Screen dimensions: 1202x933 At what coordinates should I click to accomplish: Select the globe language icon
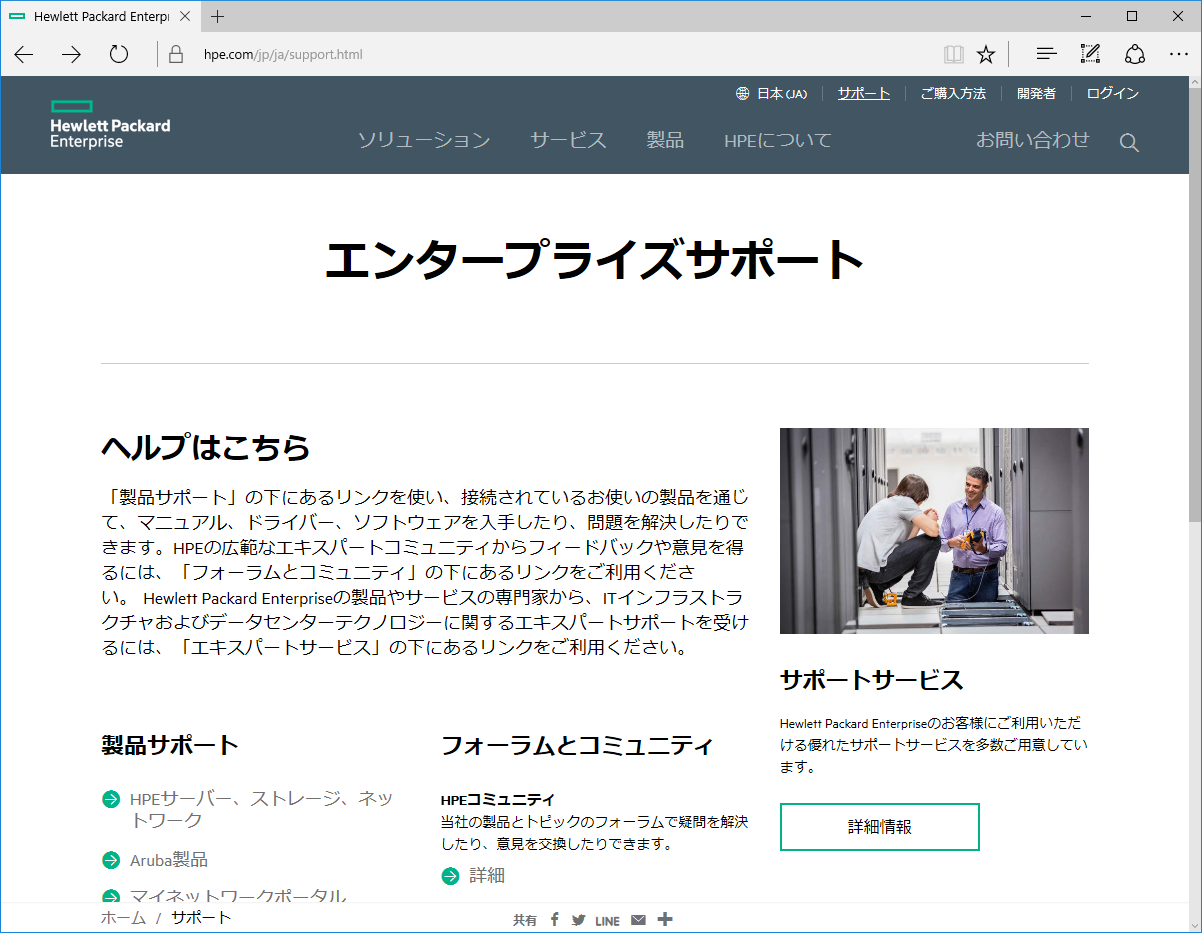click(x=742, y=94)
